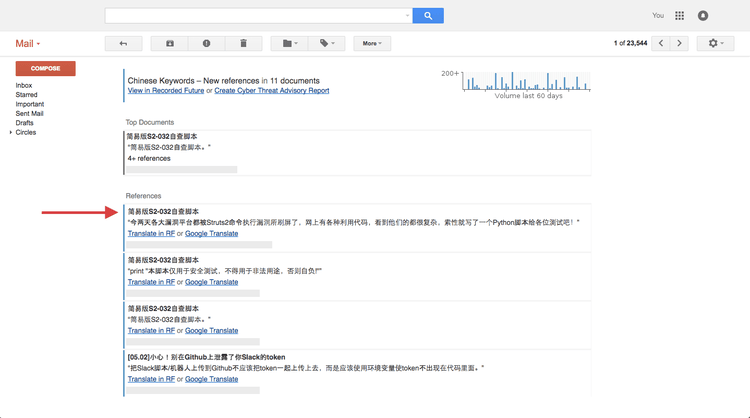750x418 pixels.
Task: Click the blue search button
Action: click(428, 16)
